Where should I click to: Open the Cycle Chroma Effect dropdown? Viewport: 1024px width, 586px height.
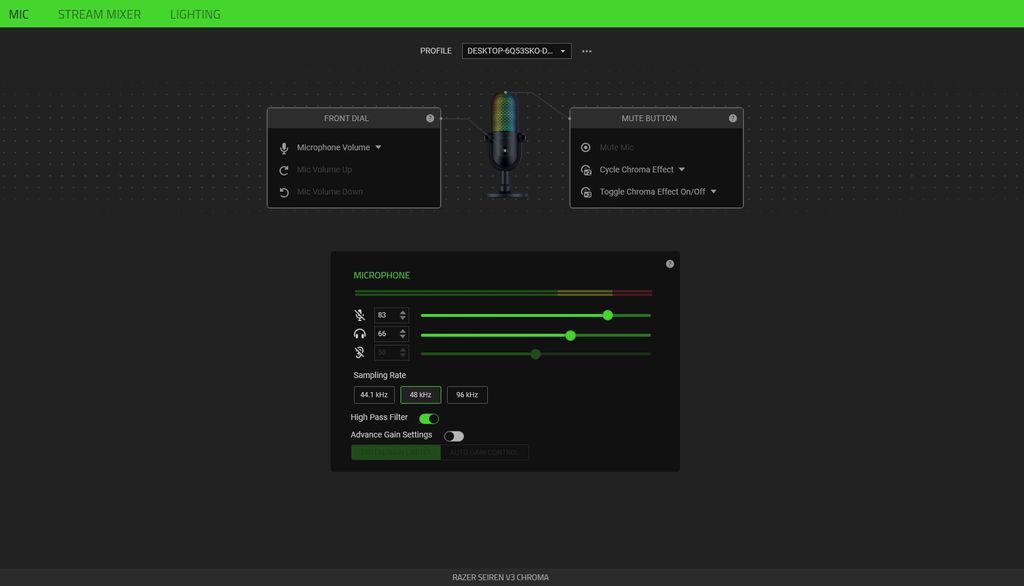coord(681,169)
